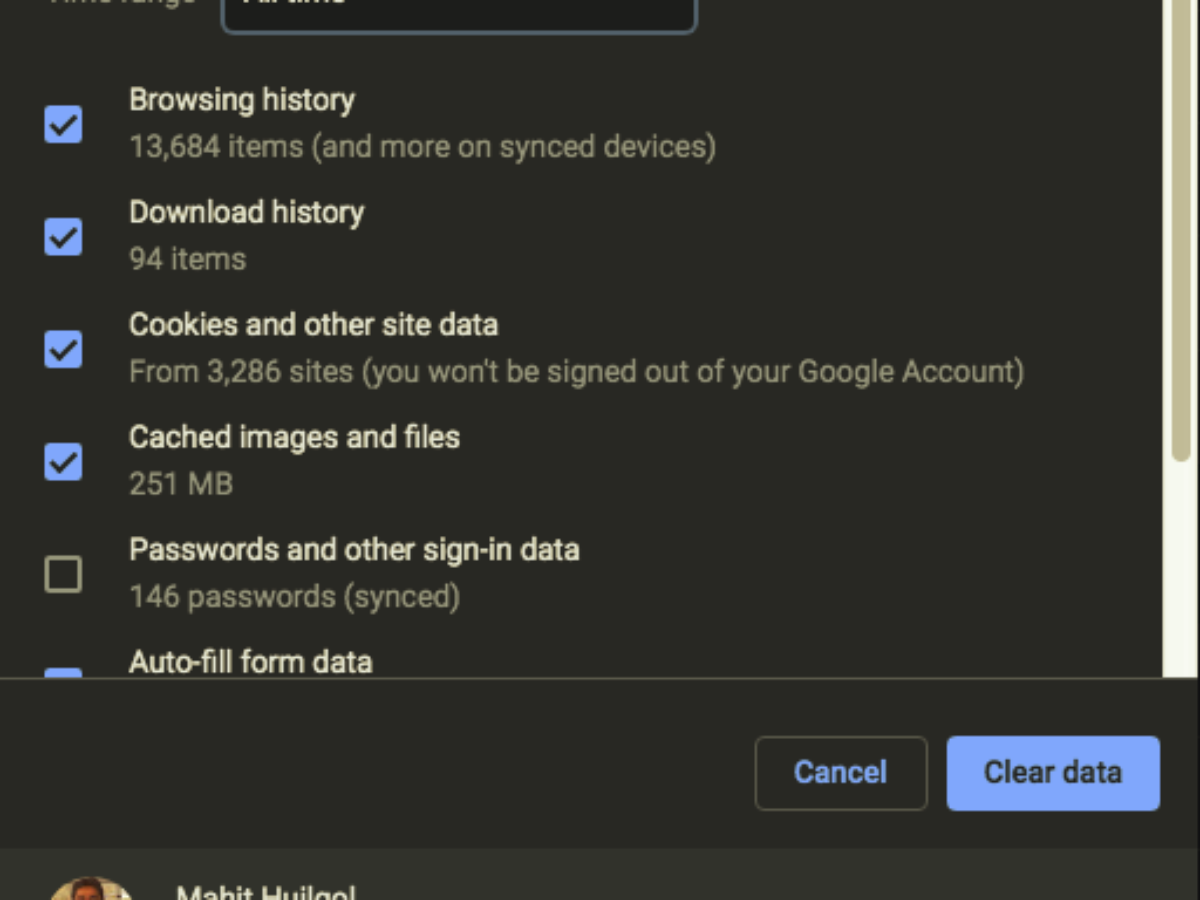
Task: Click the 146 passwords (synced) description
Action: (x=294, y=597)
